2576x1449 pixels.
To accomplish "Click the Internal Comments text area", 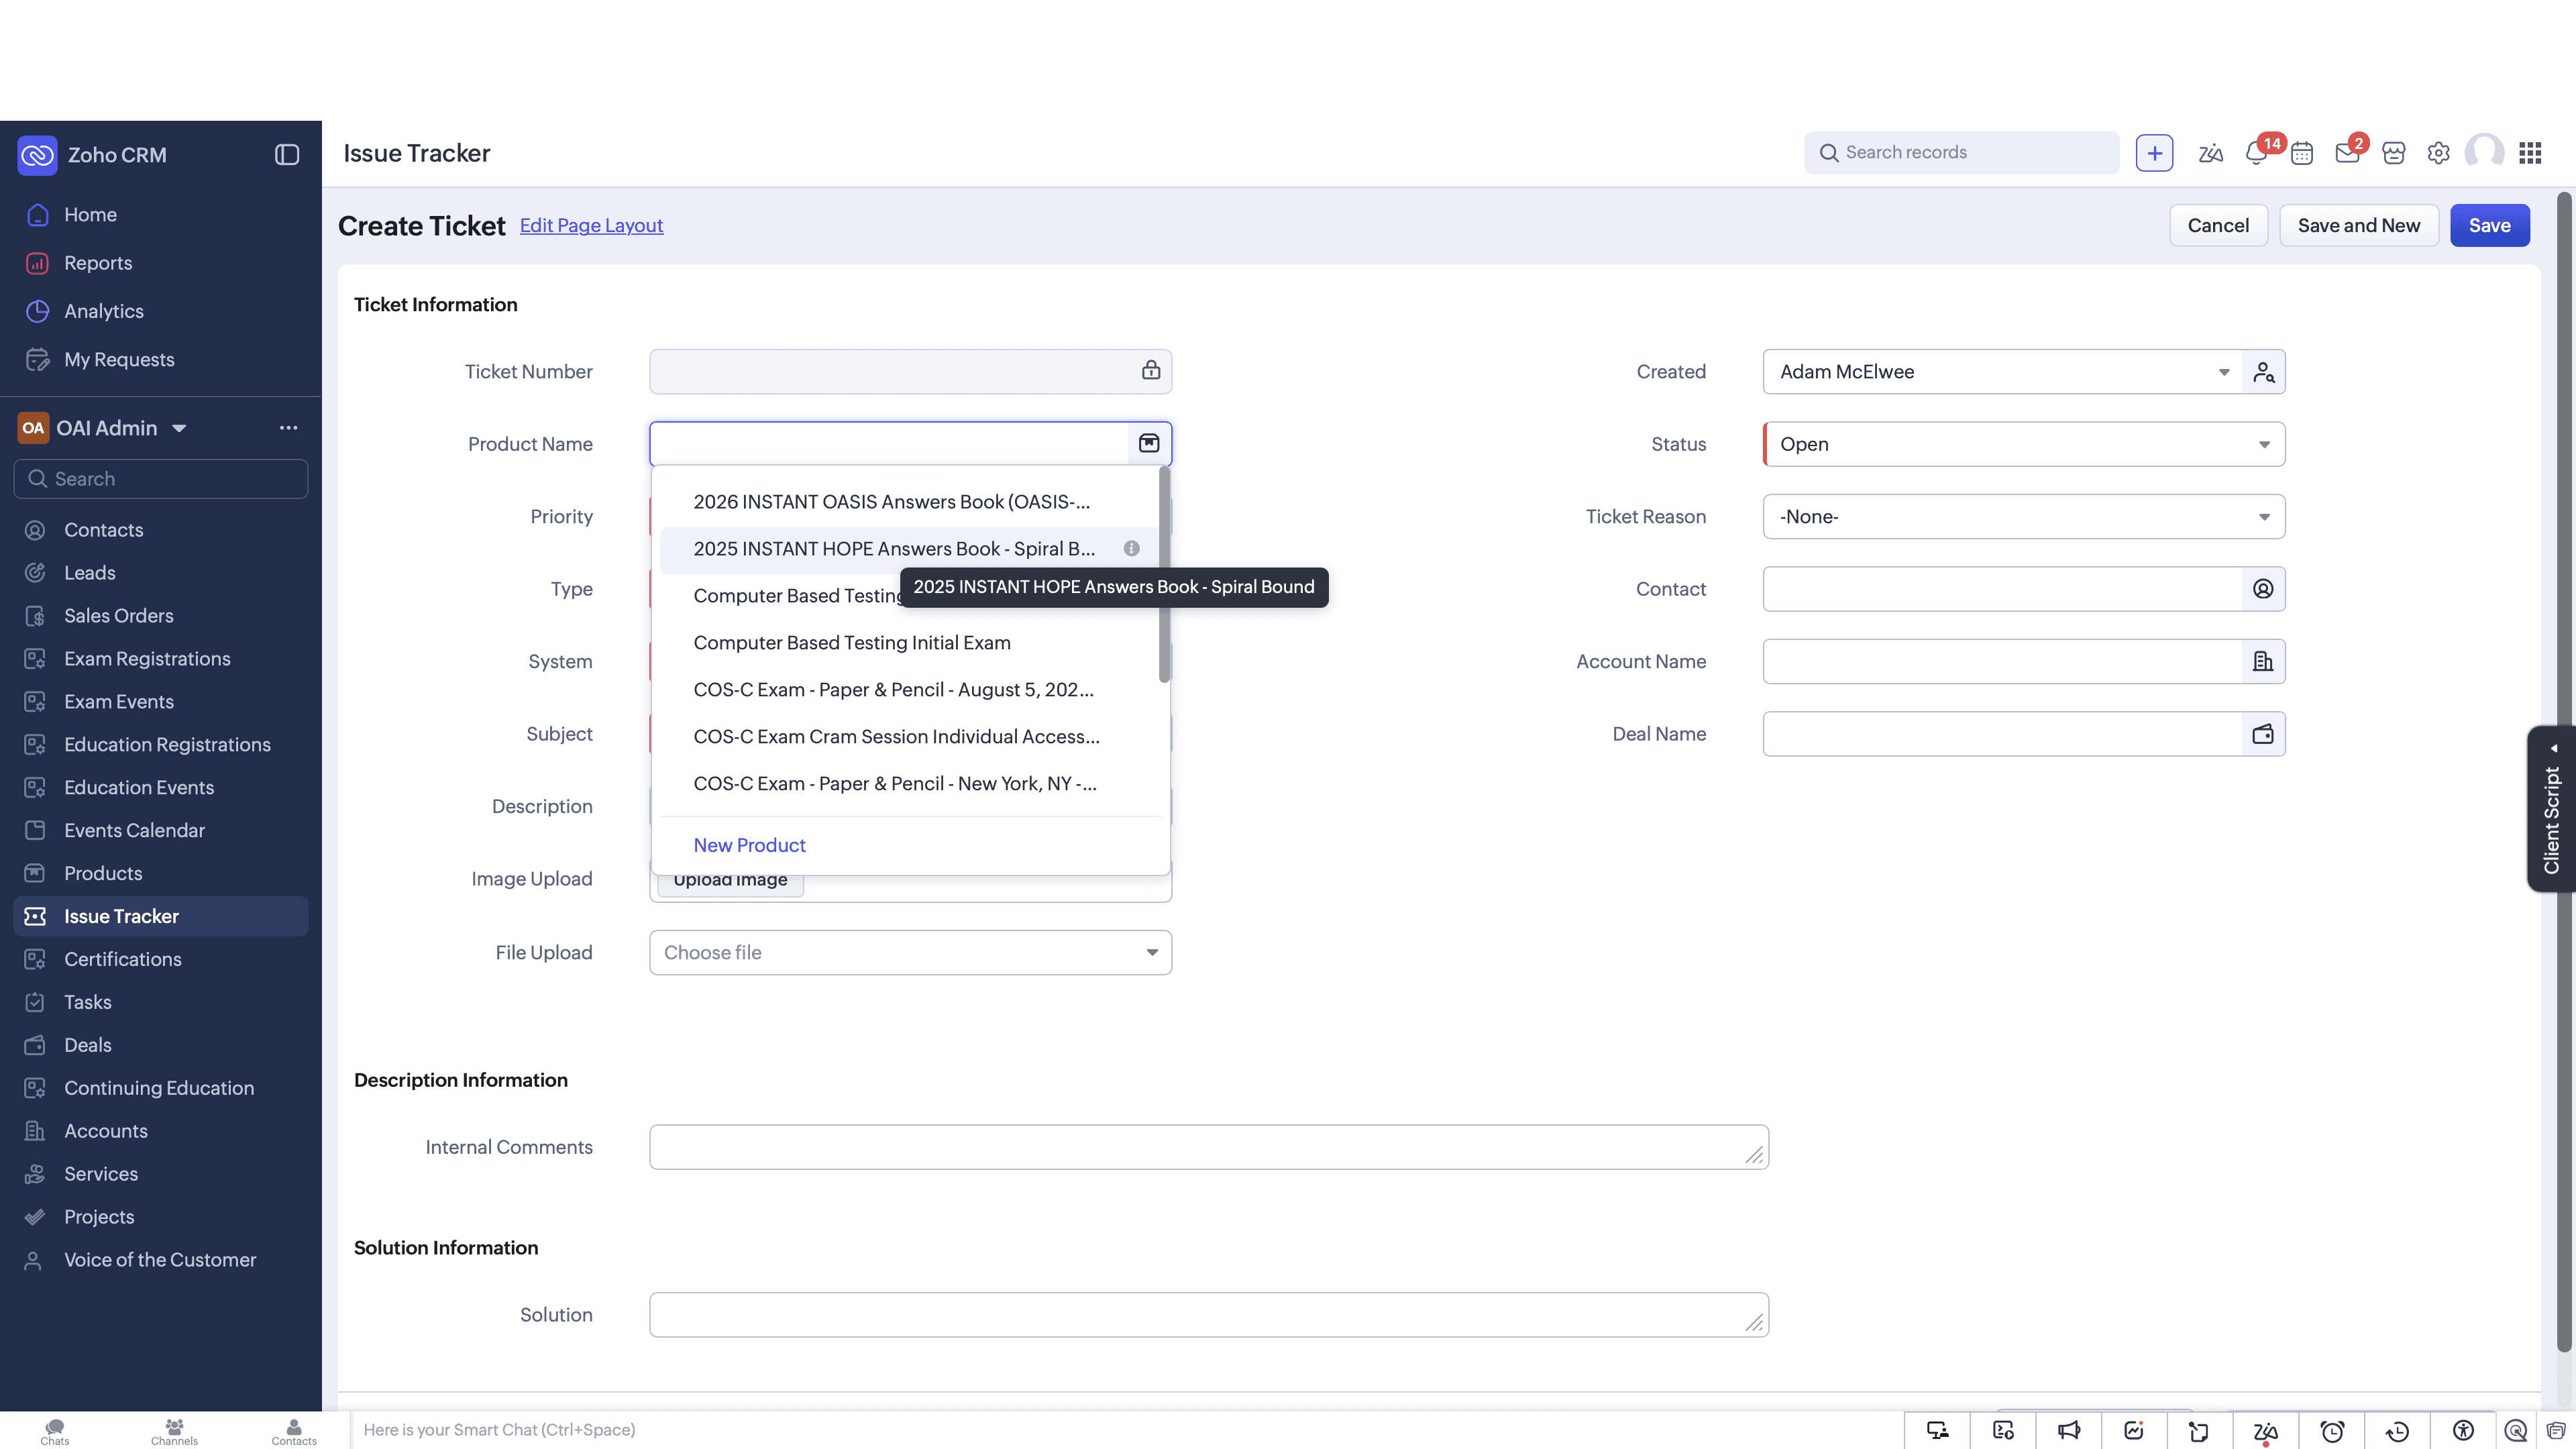I will tap(1209, 1147).
